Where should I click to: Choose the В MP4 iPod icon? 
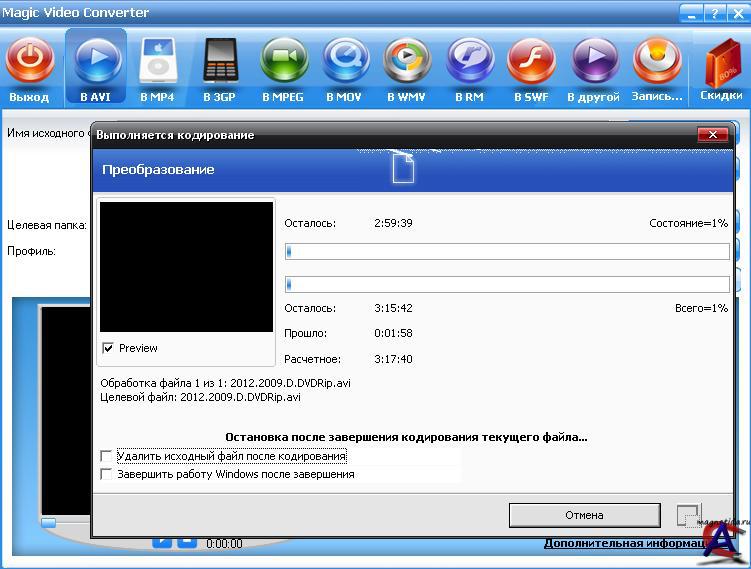click(157, 60)
